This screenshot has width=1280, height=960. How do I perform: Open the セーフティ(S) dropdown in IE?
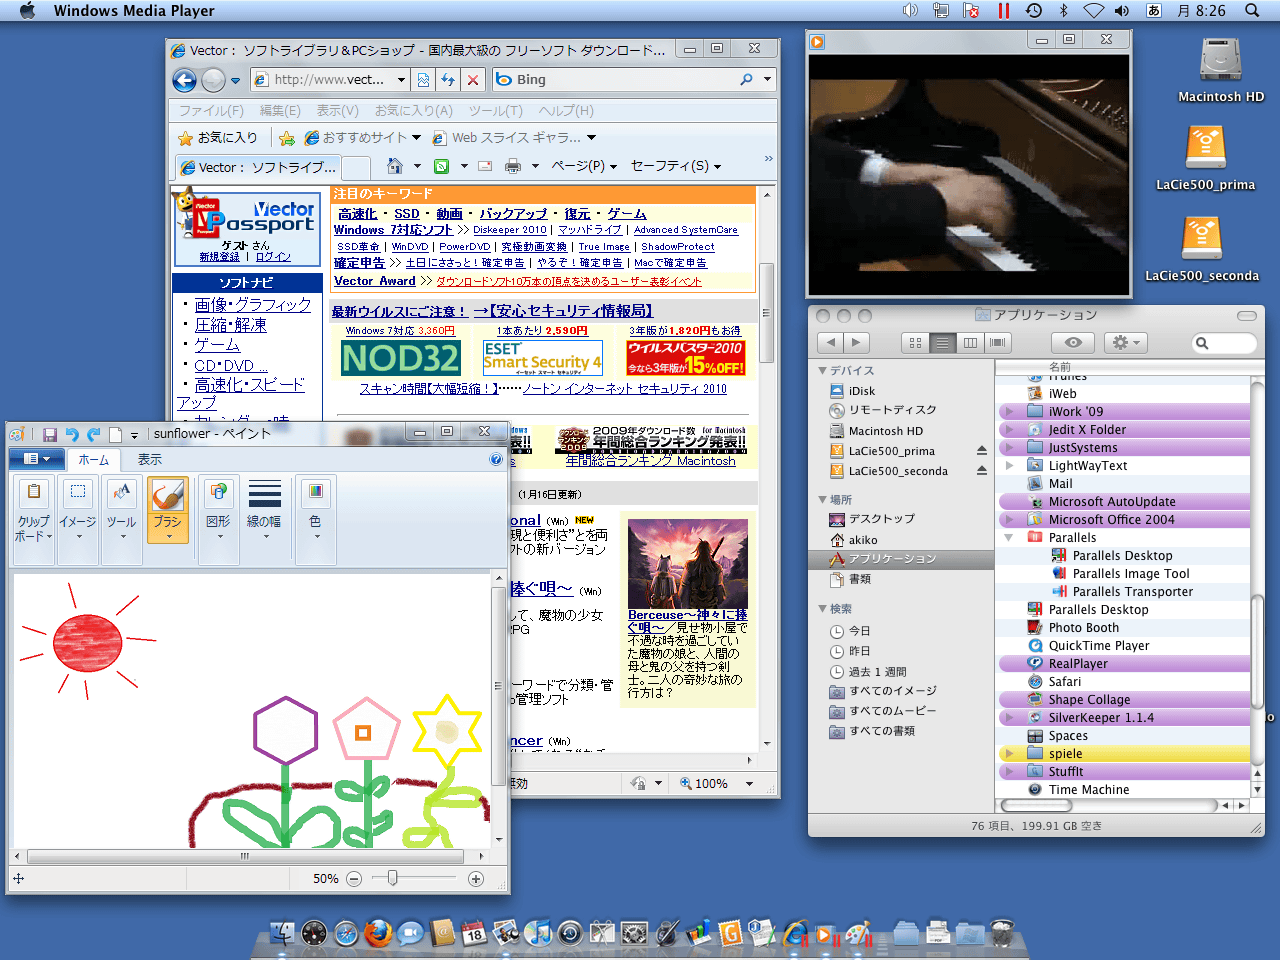click(675, 166)
